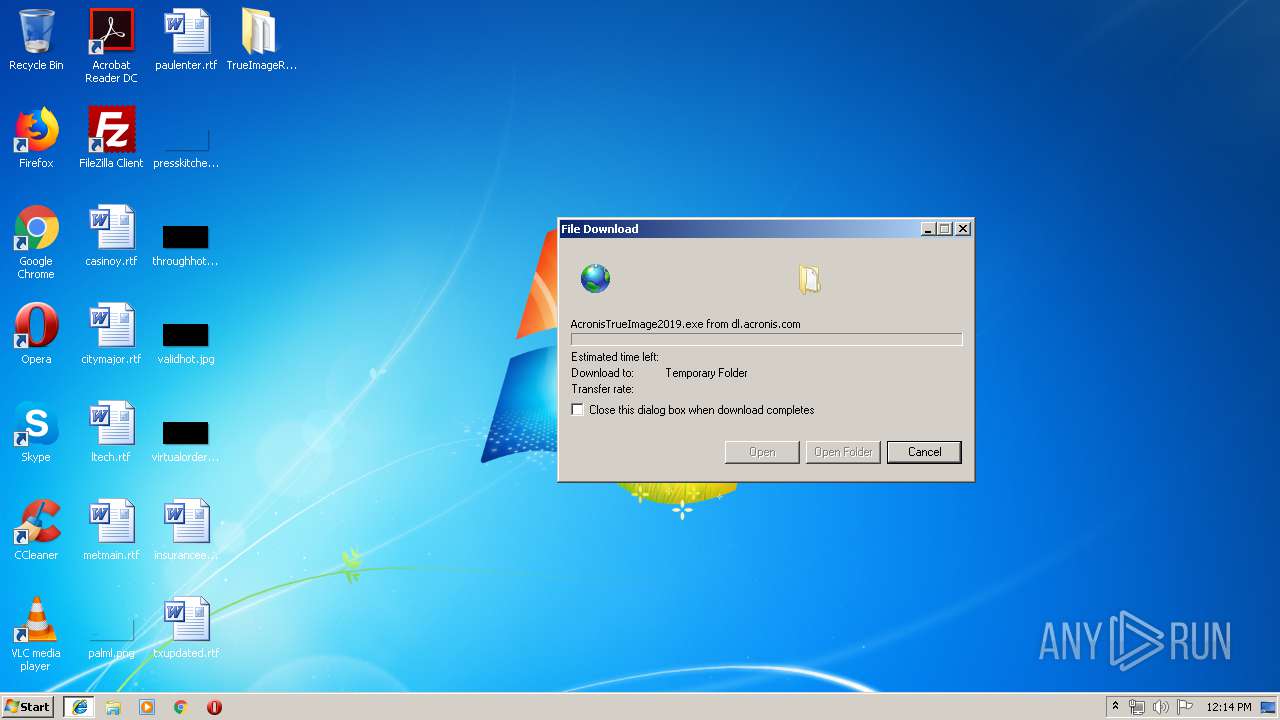The height and width of the screenshot is (720, 1280).
Task: Open Opera from the taskbar
Action: 214,707
